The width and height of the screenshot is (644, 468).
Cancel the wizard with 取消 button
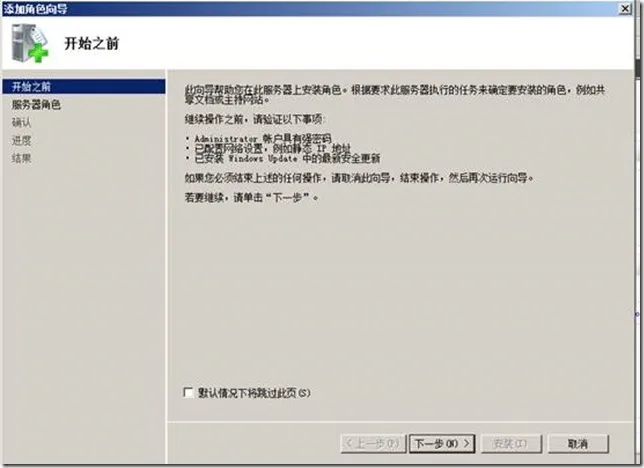pyautogui.click(x=578, y=444)
